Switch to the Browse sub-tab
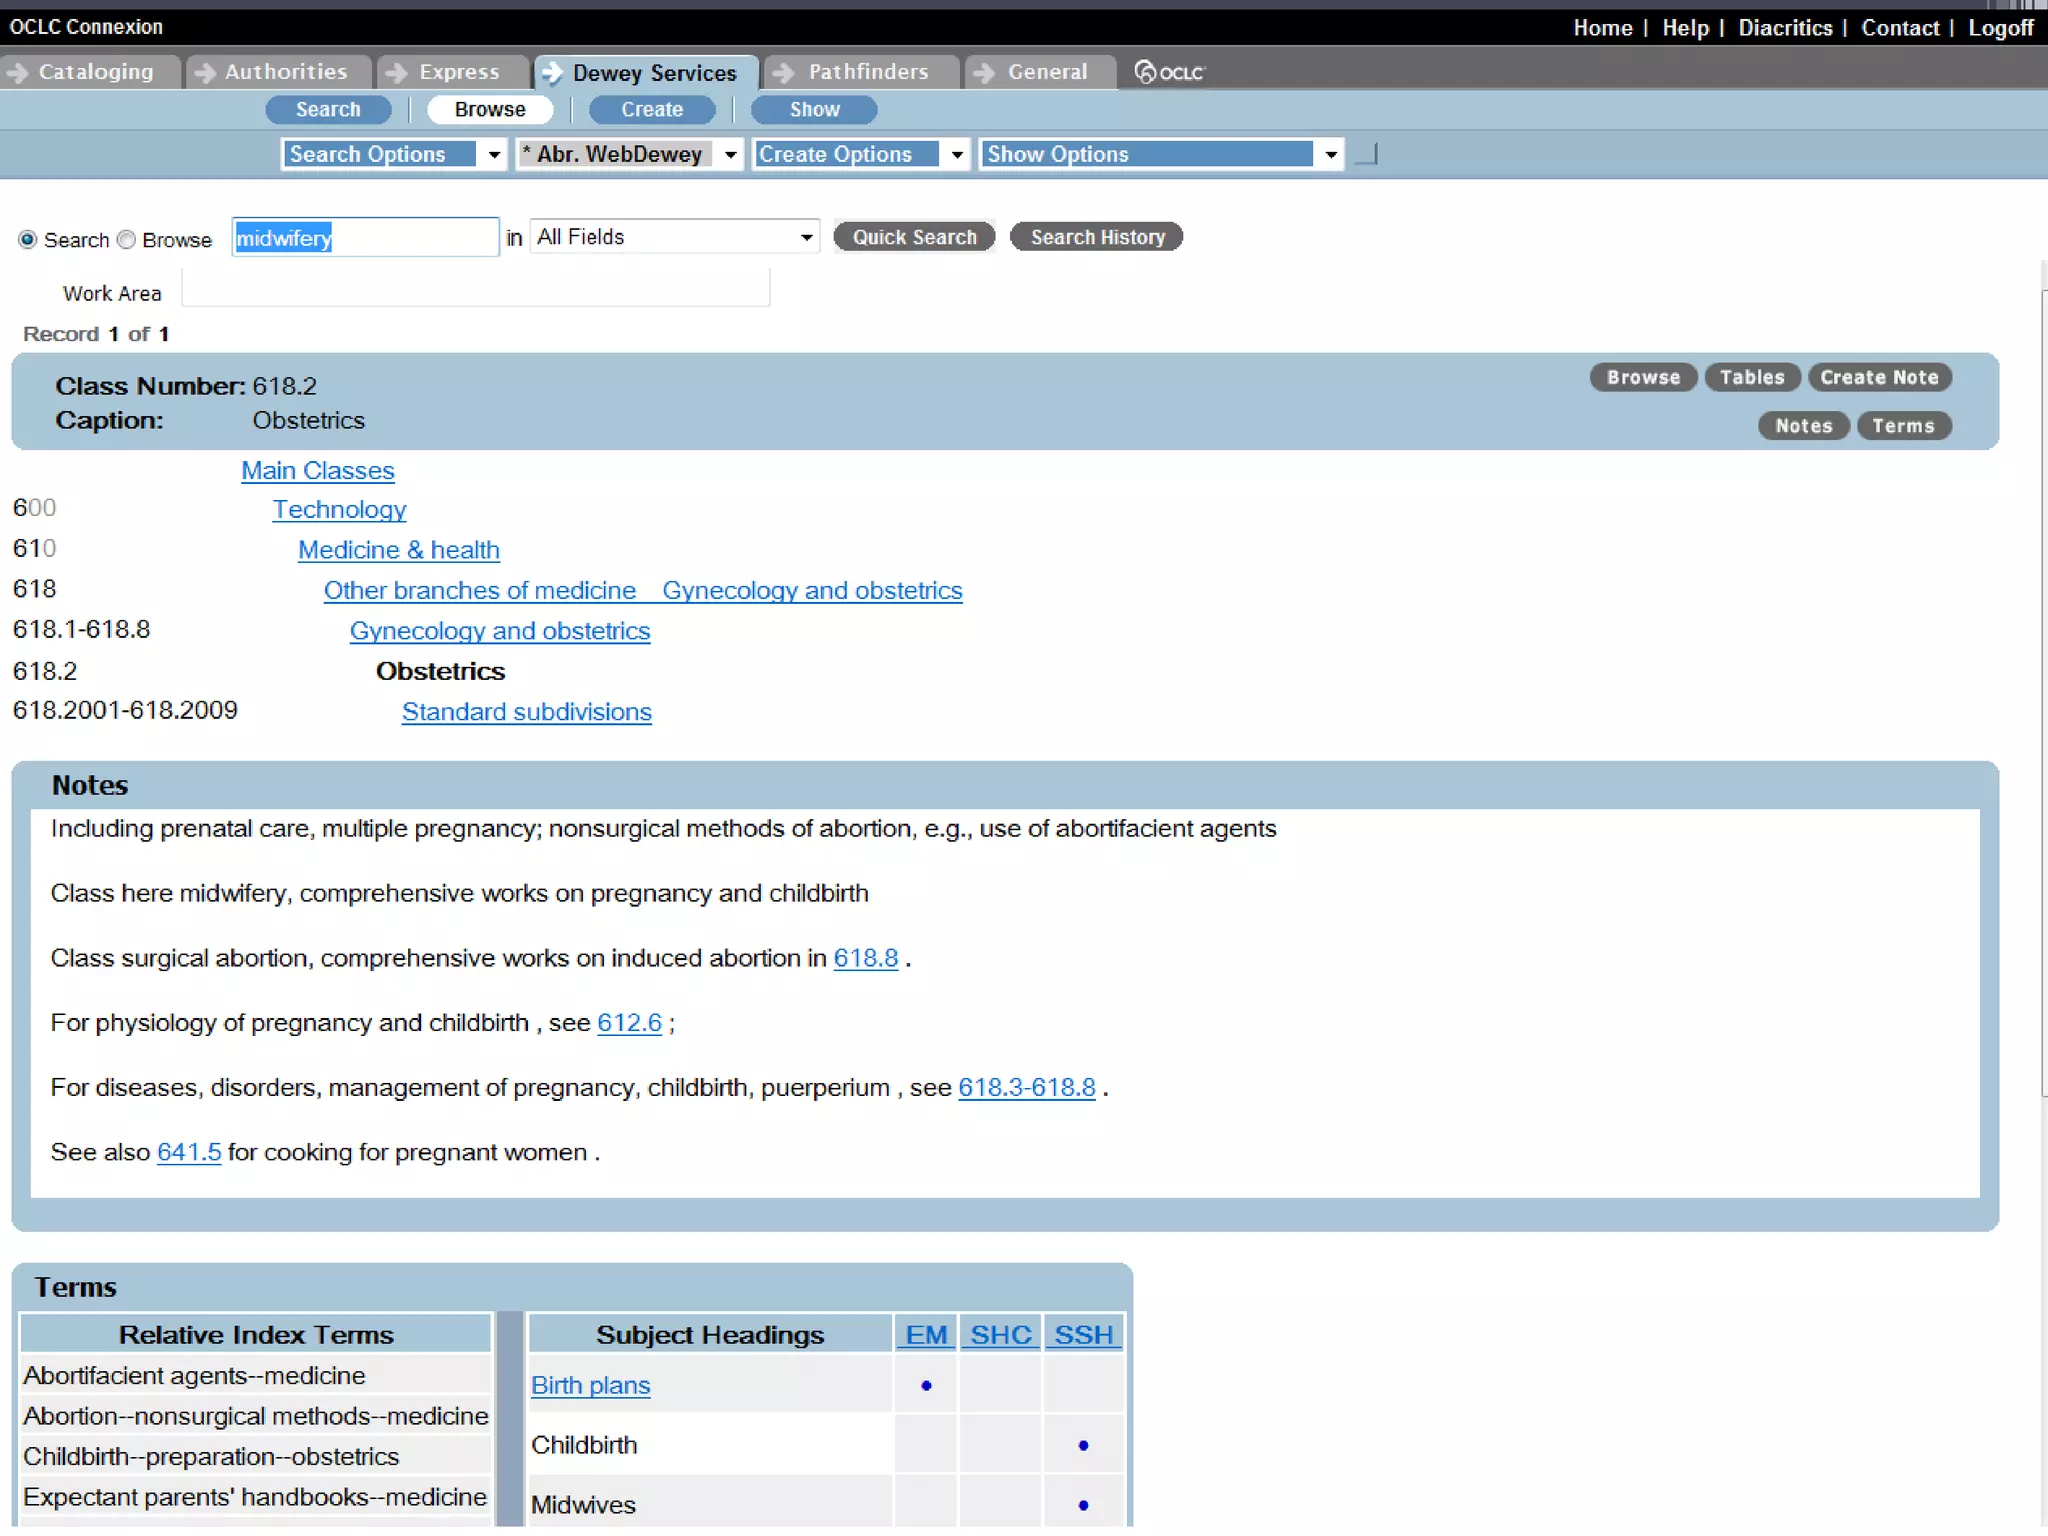2048x1536 pixels. (x=489, y=110)
